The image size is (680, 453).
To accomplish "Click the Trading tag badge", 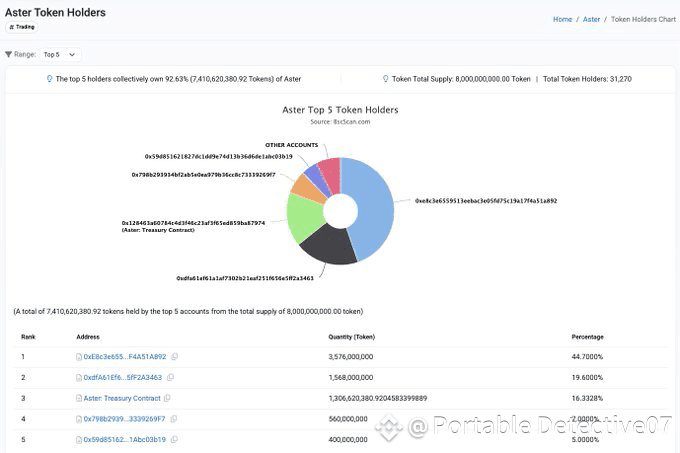I will [x=21, y=27].
